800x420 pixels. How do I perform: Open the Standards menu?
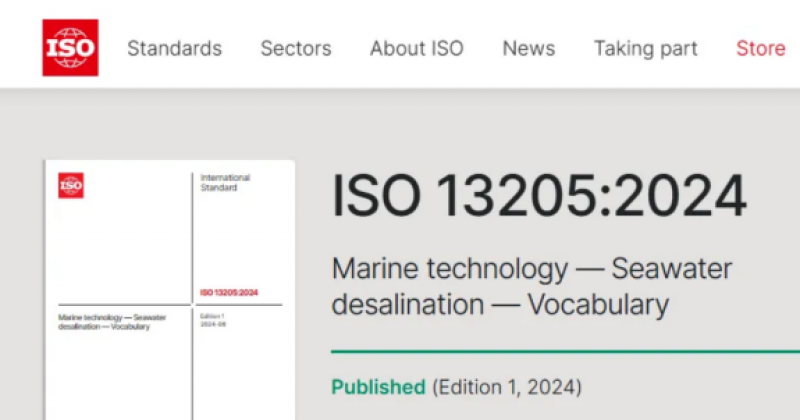pos(174,48)
